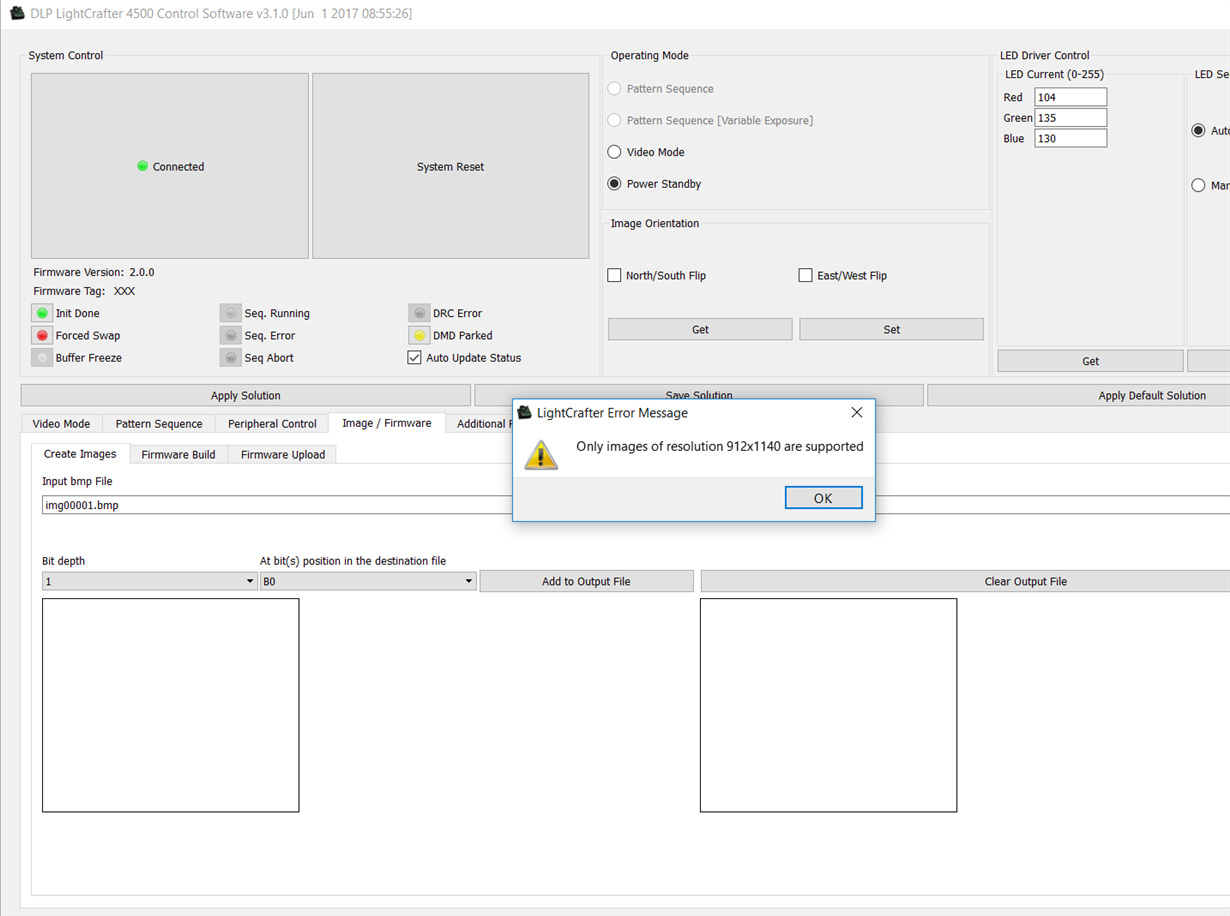Click the Seq Abort indicator

231,357
